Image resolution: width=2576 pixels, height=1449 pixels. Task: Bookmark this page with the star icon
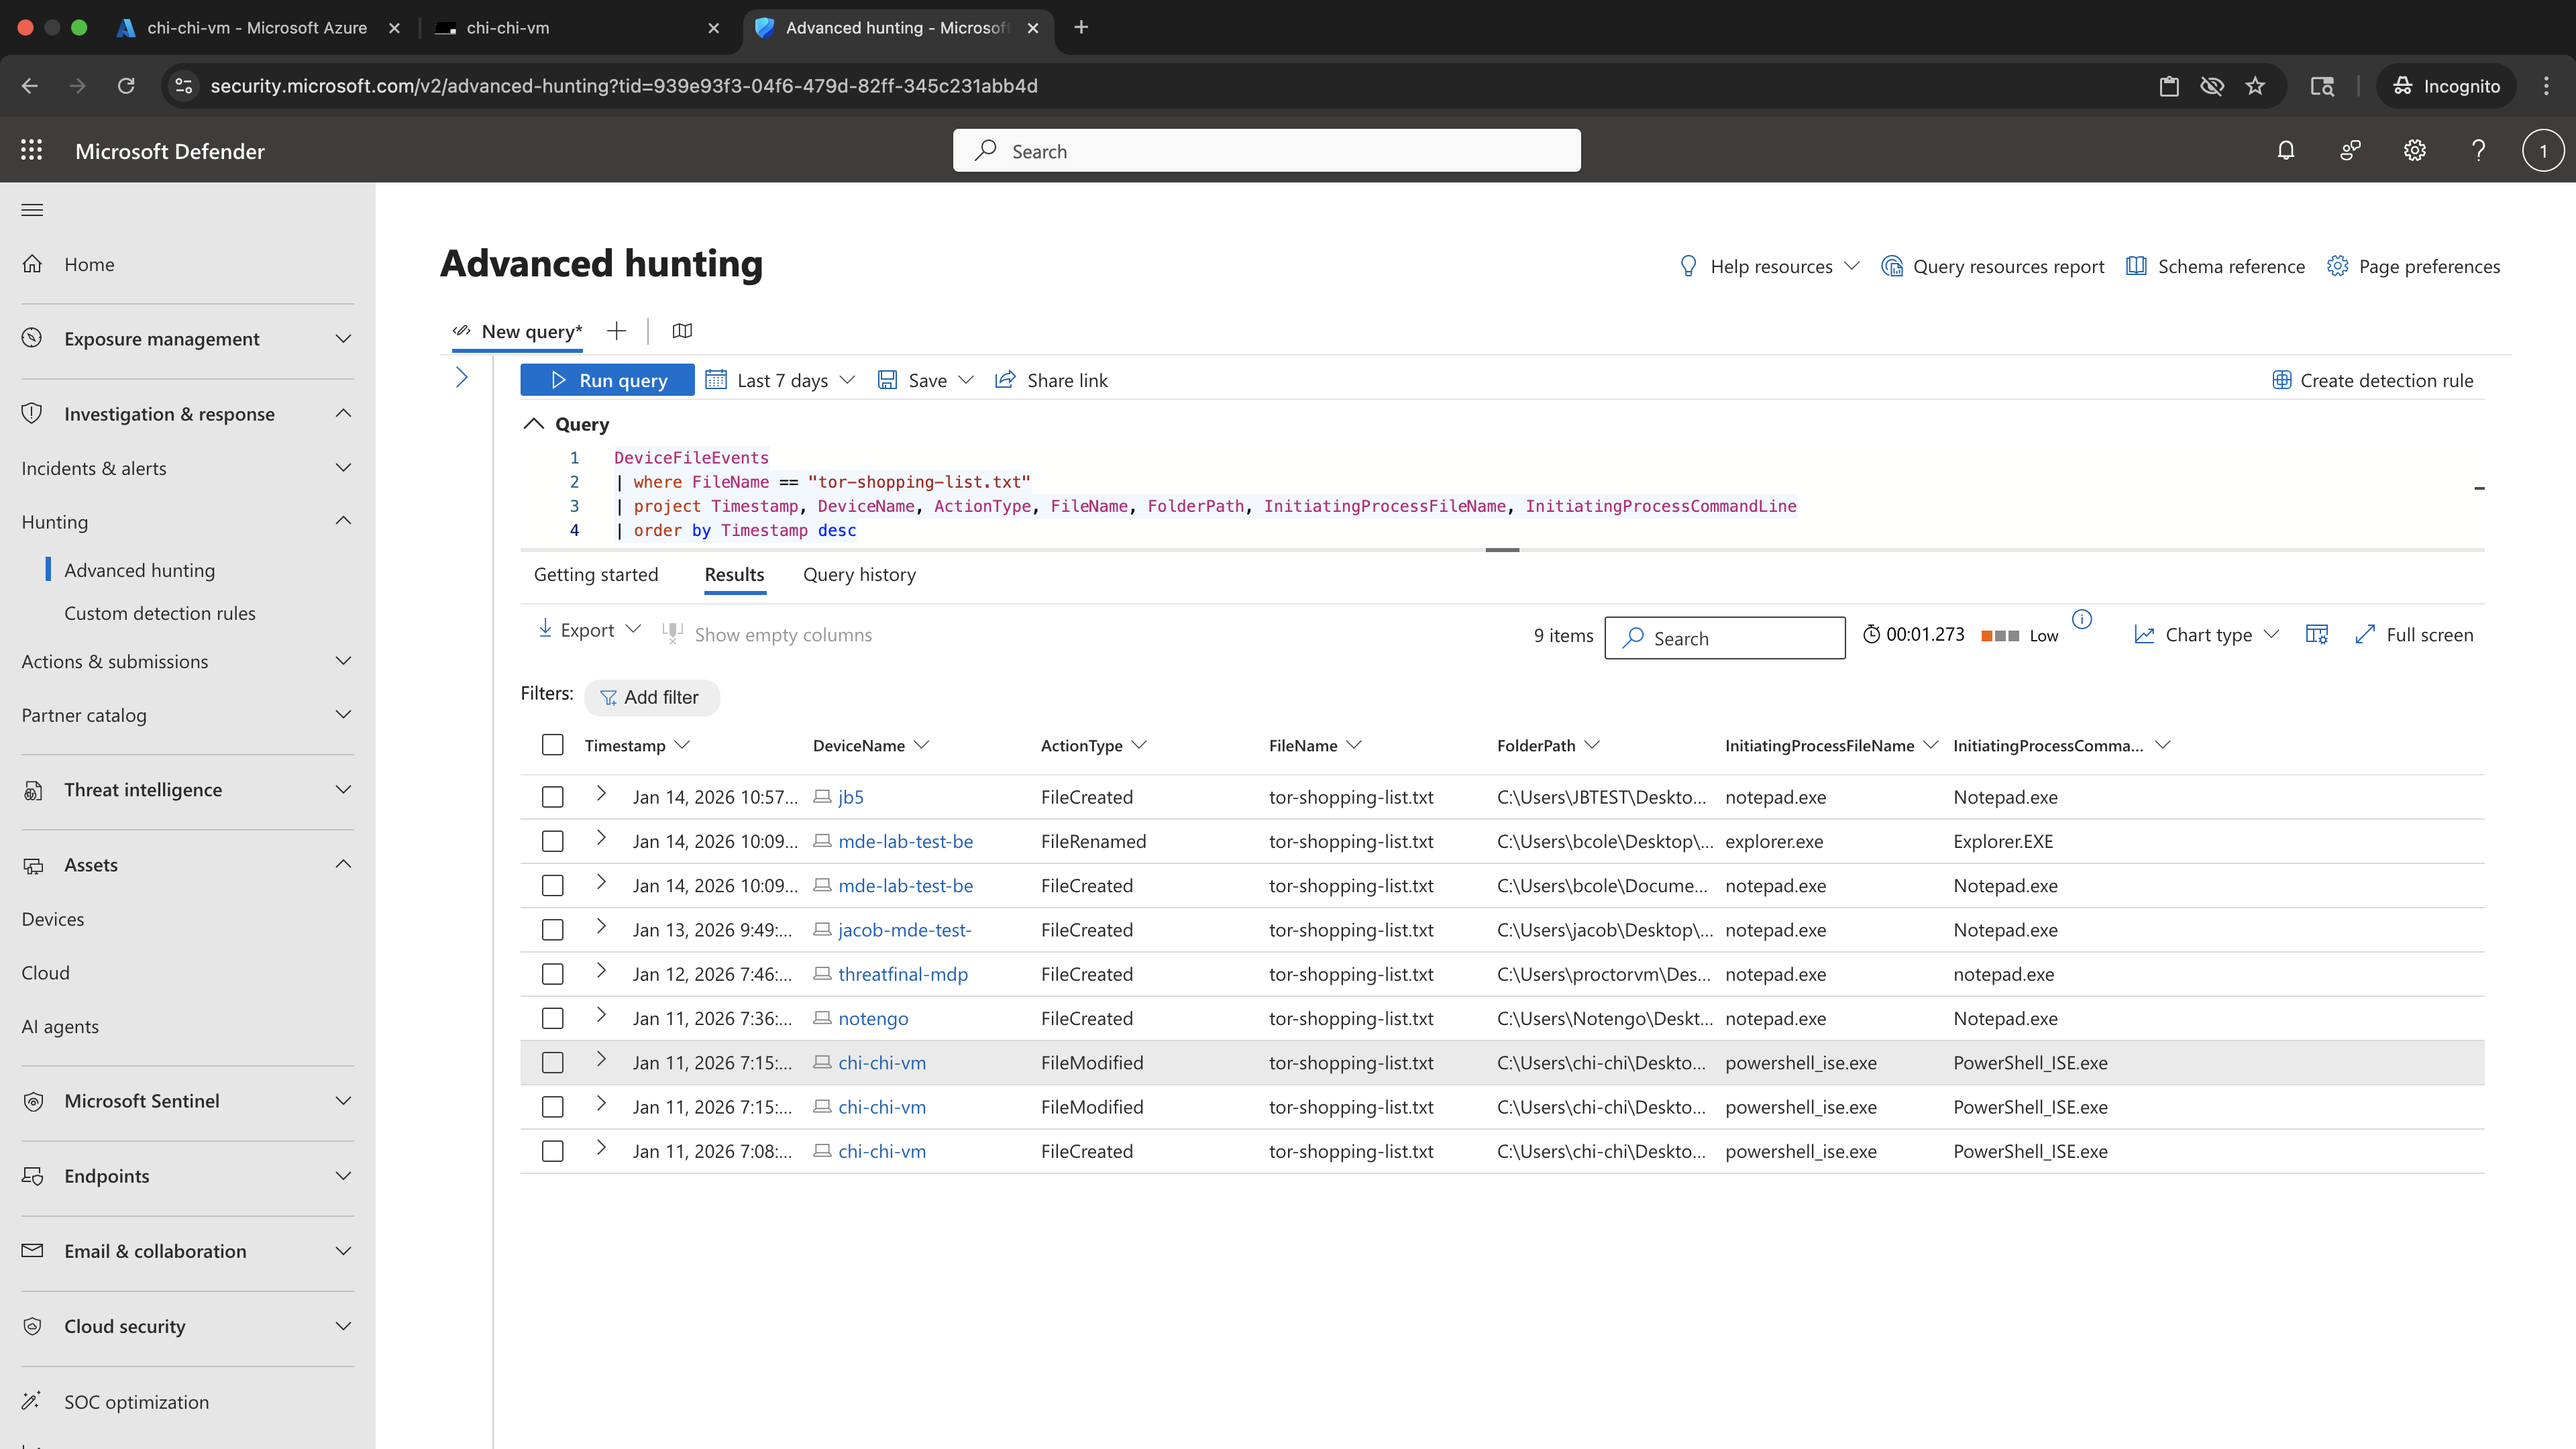pos(2254,86)
